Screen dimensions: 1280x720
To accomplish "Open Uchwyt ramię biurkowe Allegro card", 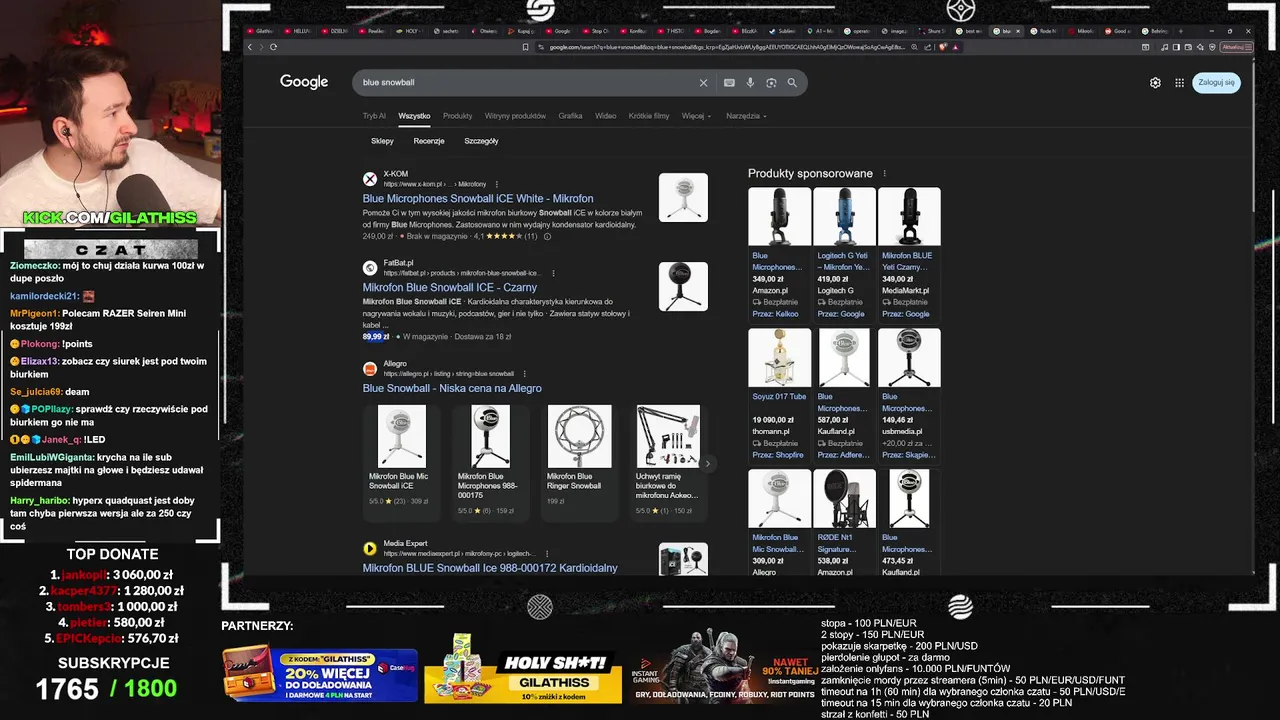I will [669, 462].
